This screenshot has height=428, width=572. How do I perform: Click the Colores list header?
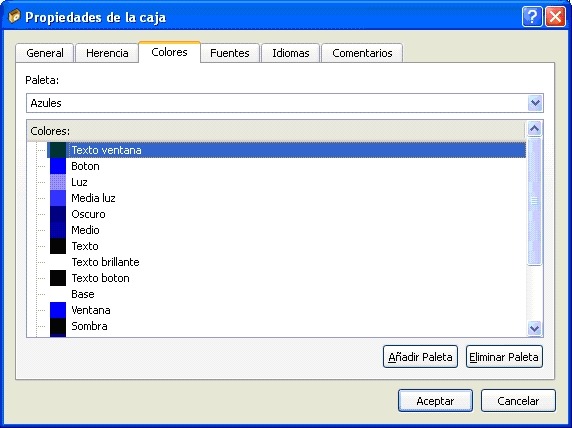click(276, 131)
